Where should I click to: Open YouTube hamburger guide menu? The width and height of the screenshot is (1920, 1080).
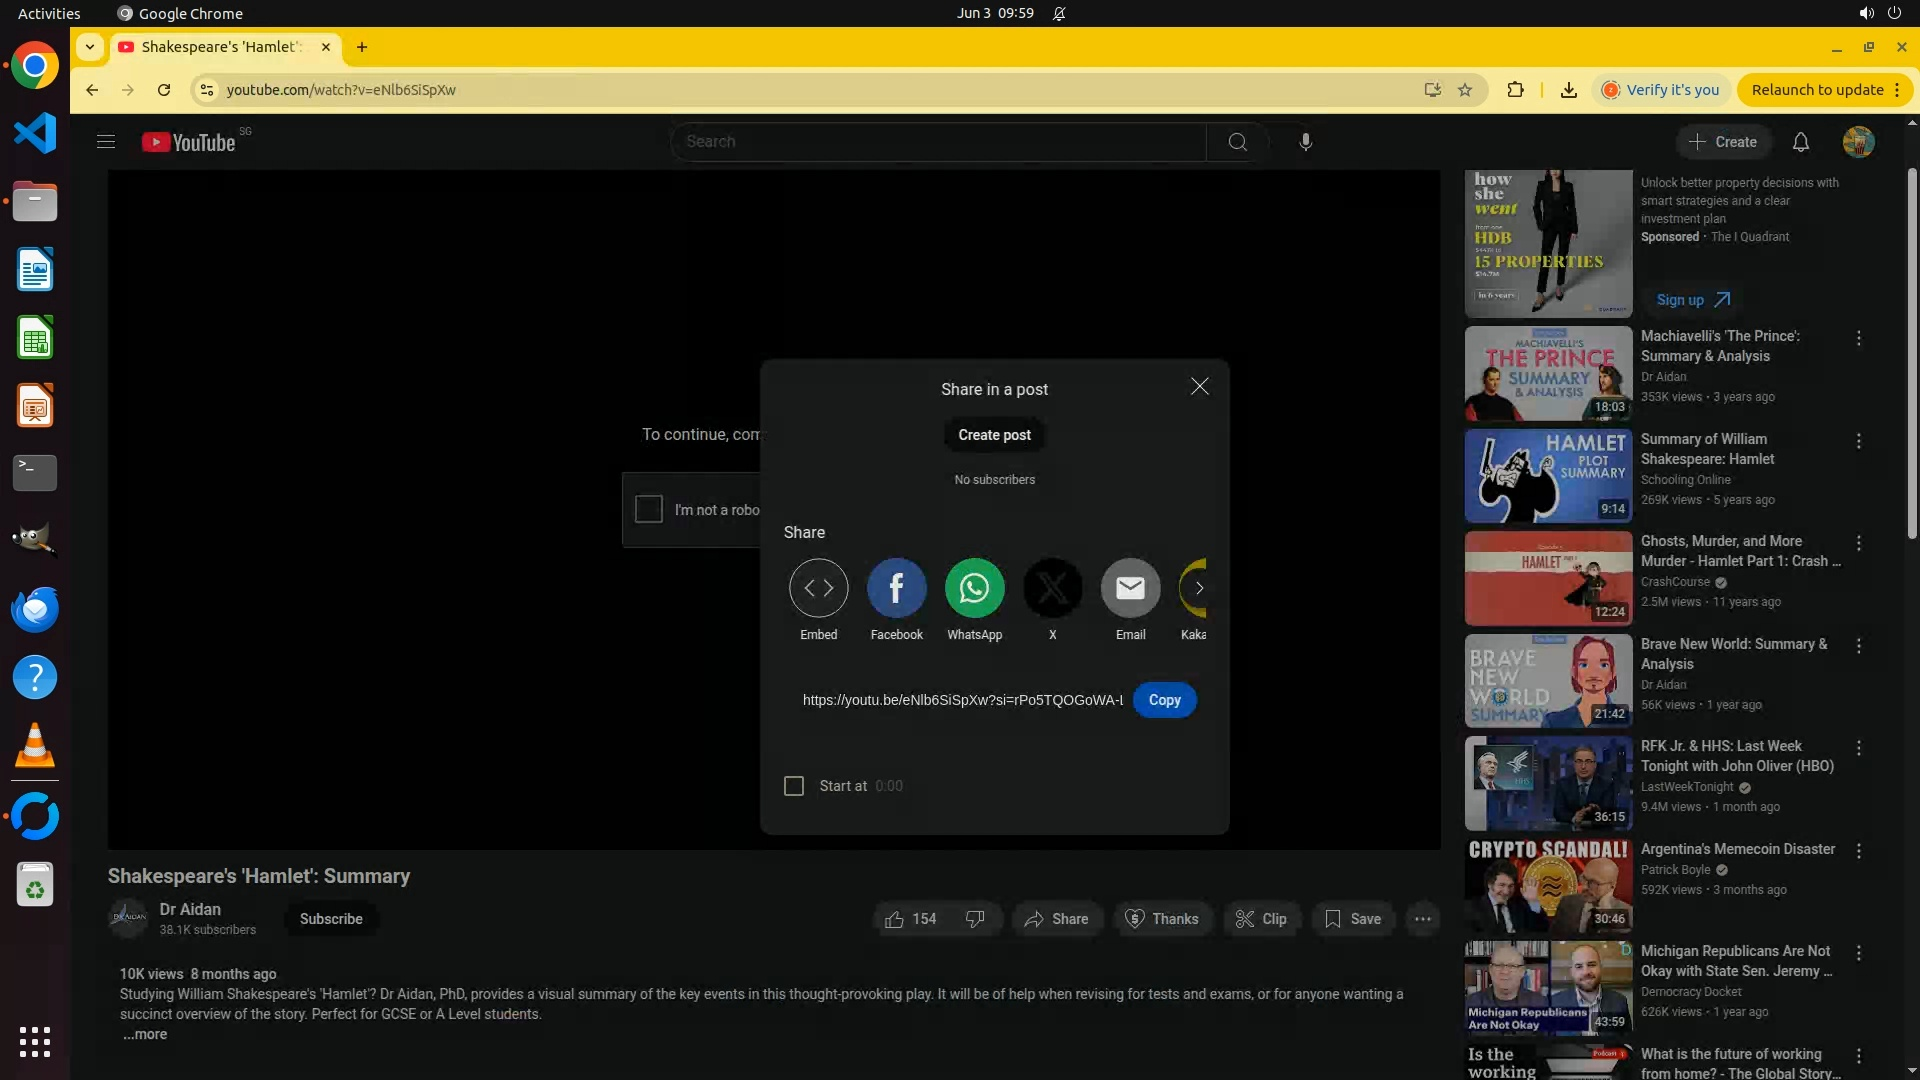pos(106,142)
